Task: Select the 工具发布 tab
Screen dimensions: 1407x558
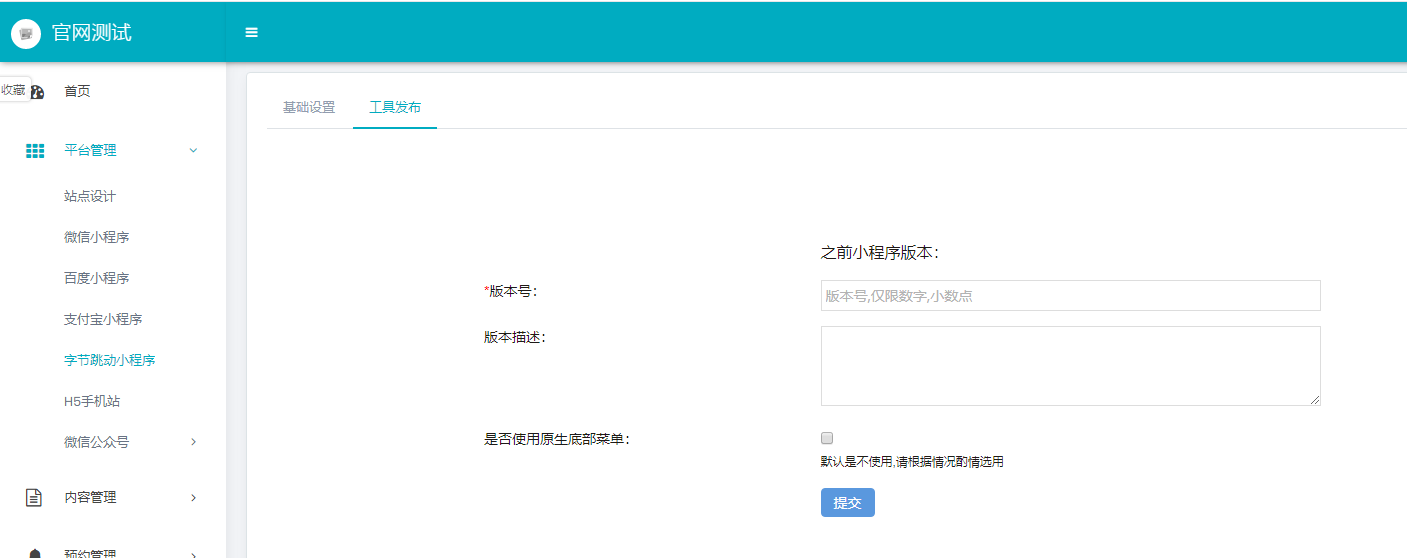Action: pos(395,108)
